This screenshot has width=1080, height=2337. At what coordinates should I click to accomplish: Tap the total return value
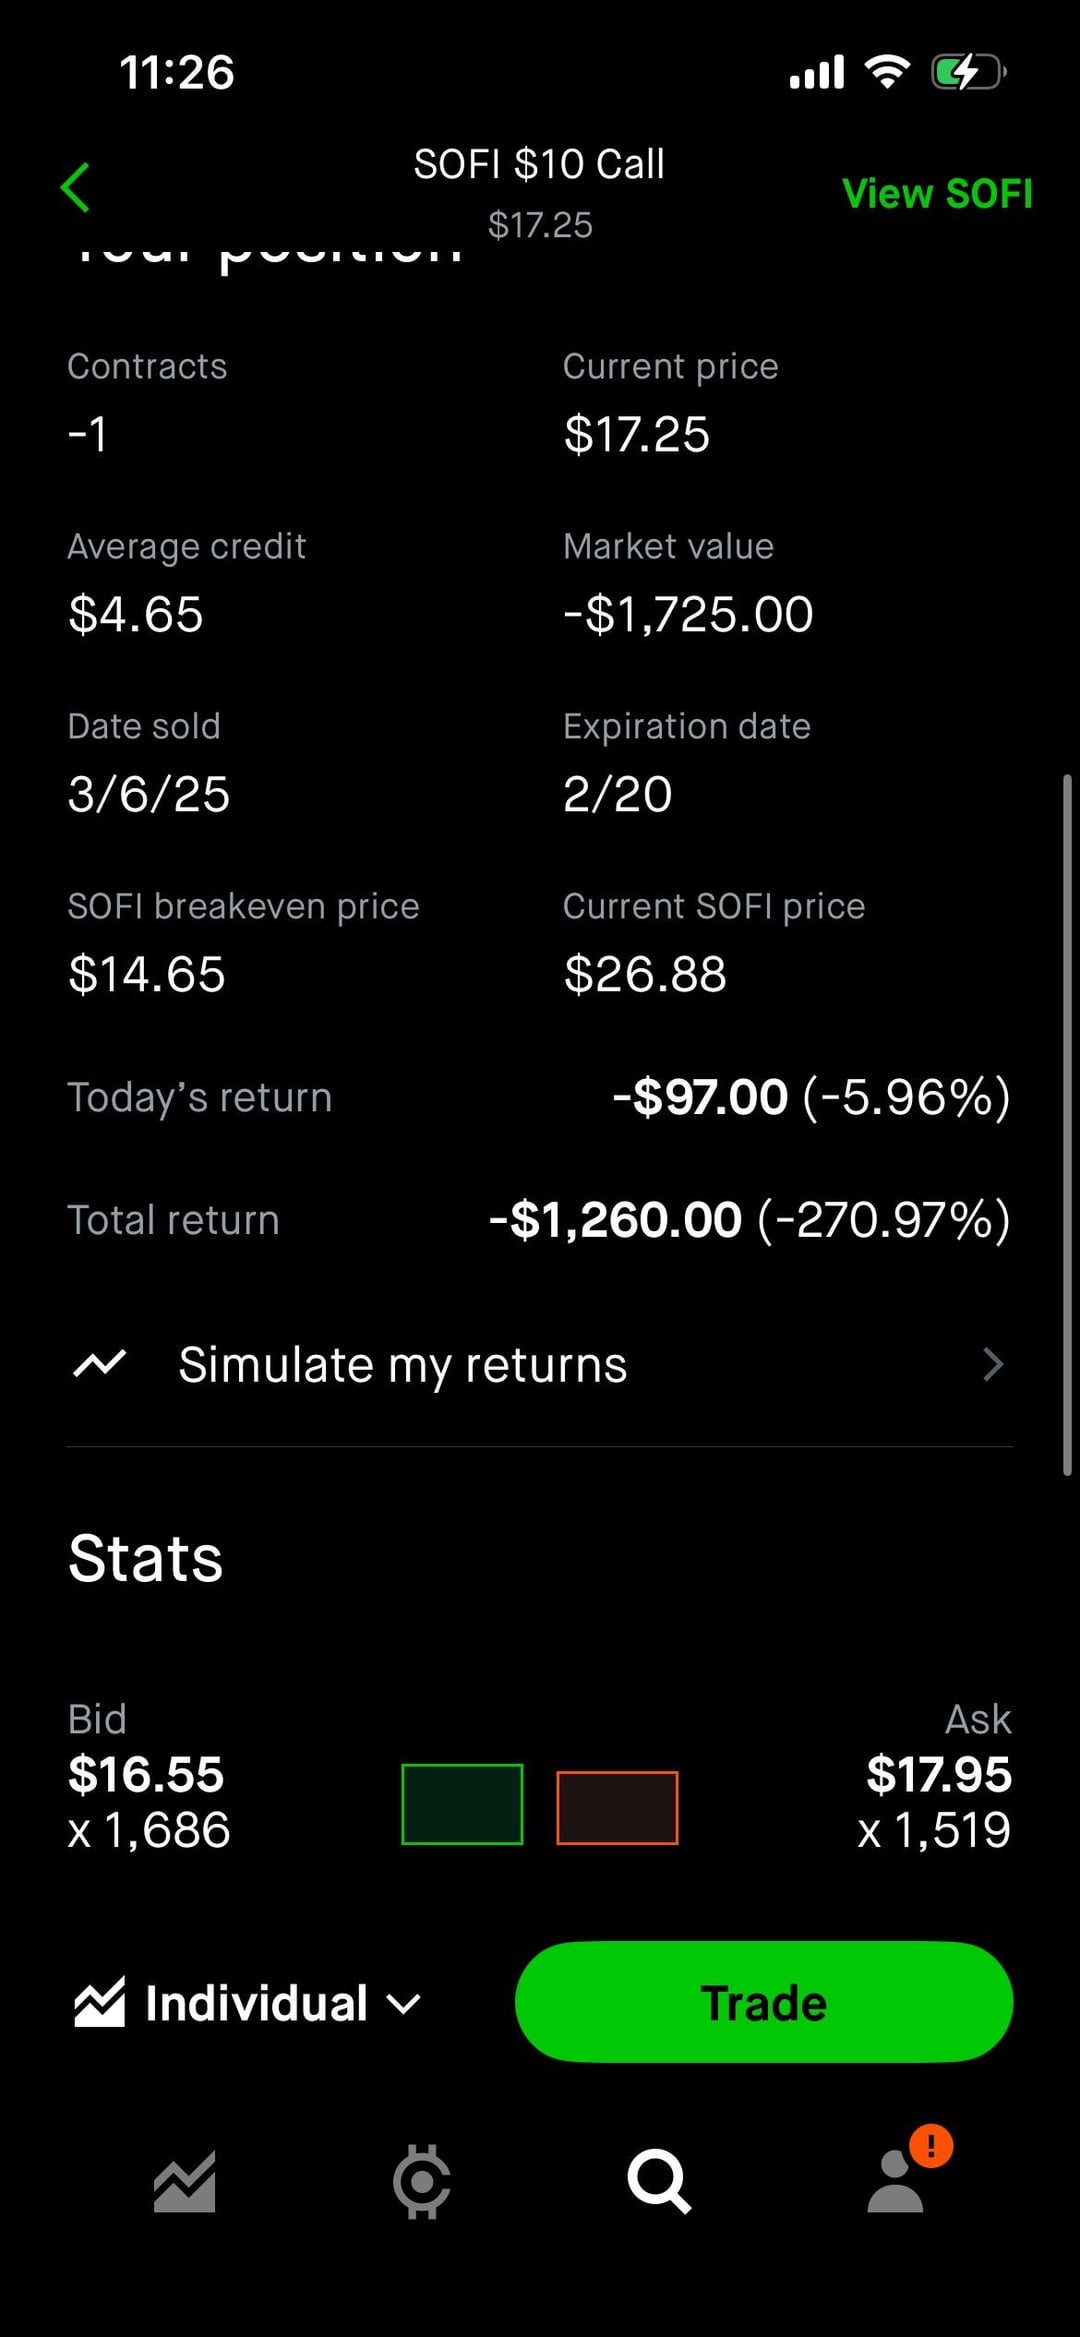(749, 1220)
